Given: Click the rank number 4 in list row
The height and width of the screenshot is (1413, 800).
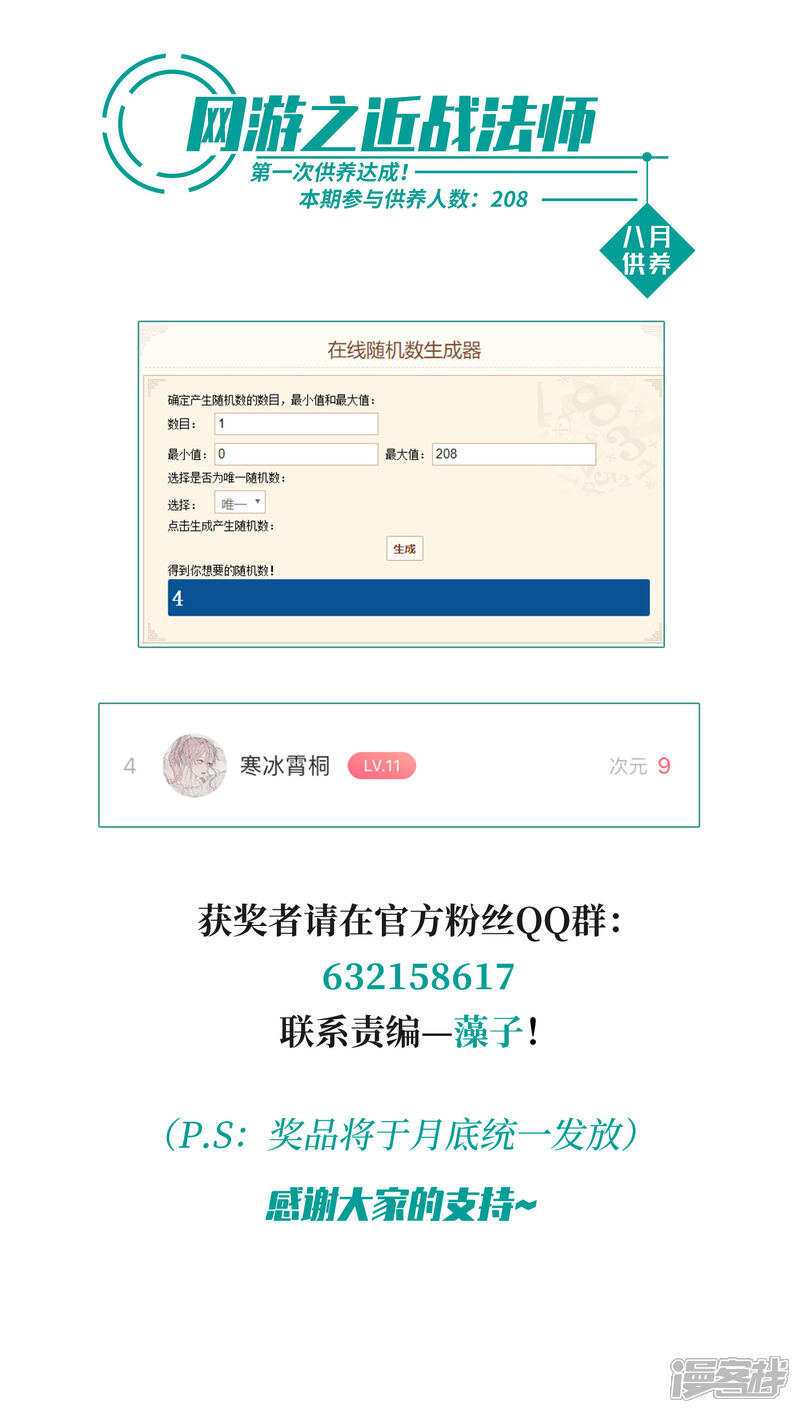Looking at the screenshot, I should pos(129,766).
